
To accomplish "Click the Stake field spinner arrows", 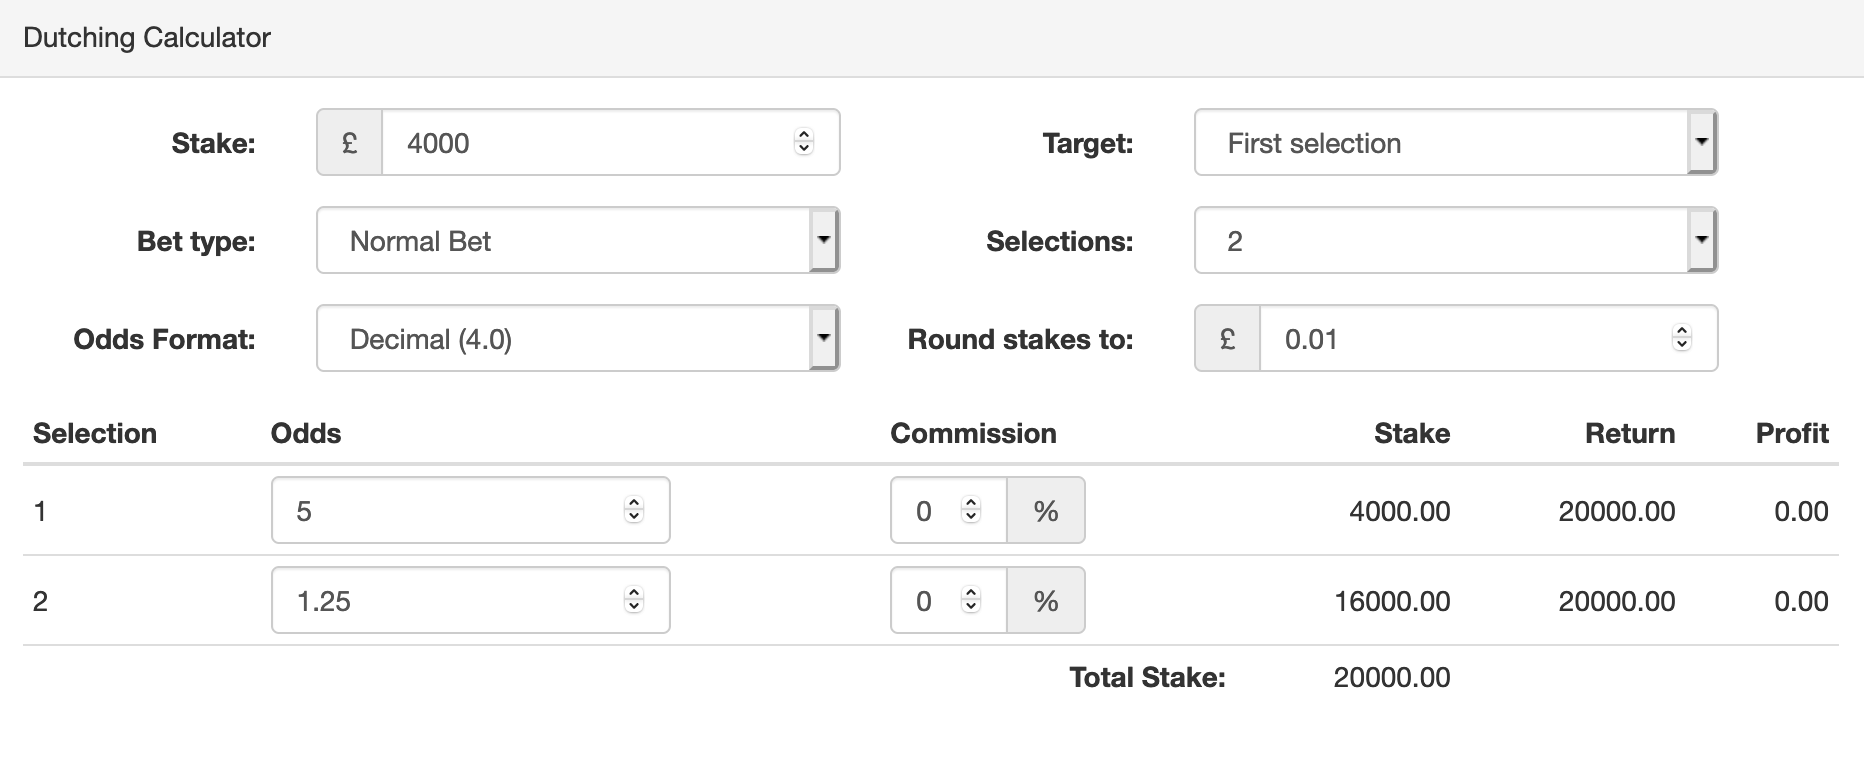I will pos(803,142).
